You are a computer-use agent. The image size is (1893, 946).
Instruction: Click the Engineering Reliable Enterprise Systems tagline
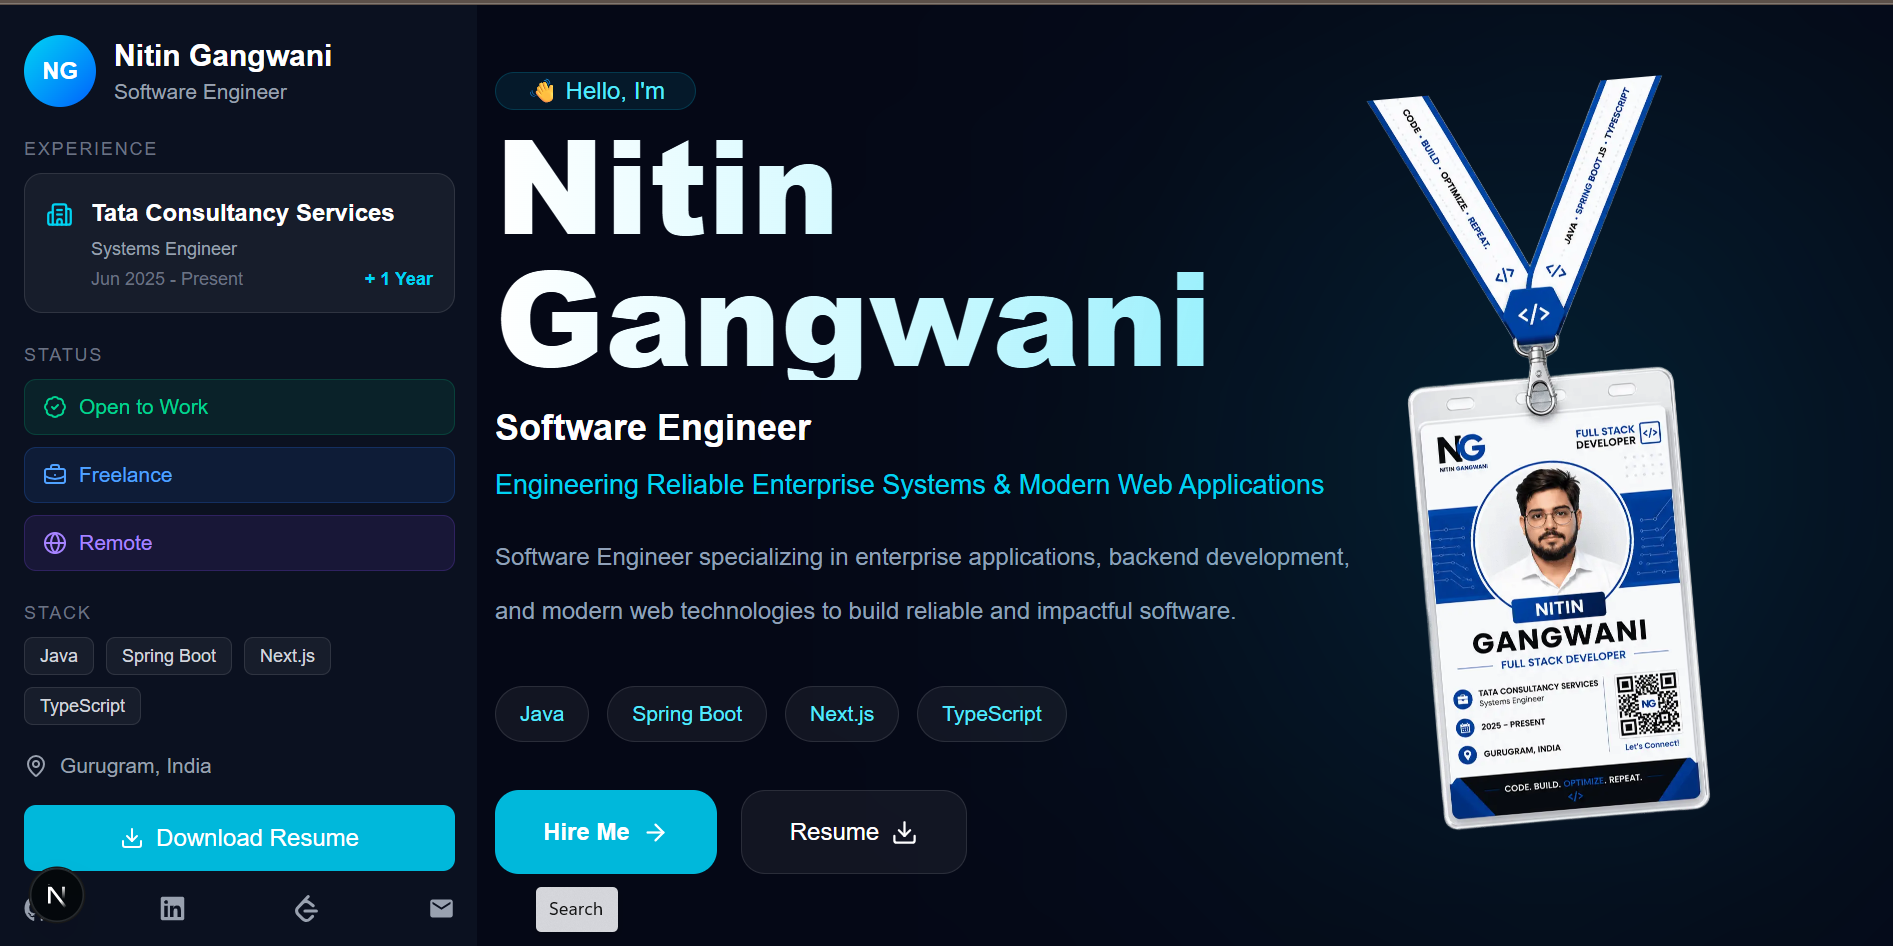click(x=910, y=485)
